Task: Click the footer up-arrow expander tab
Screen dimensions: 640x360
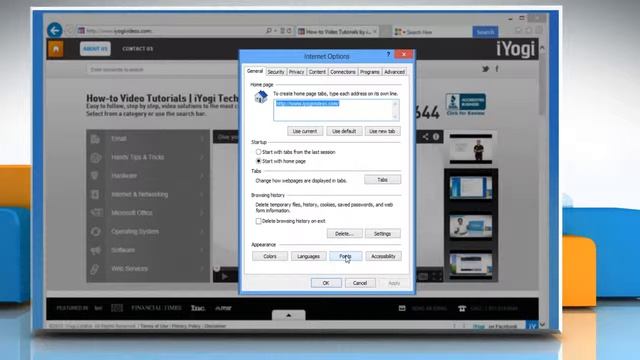Action: [x=289, y=315]
